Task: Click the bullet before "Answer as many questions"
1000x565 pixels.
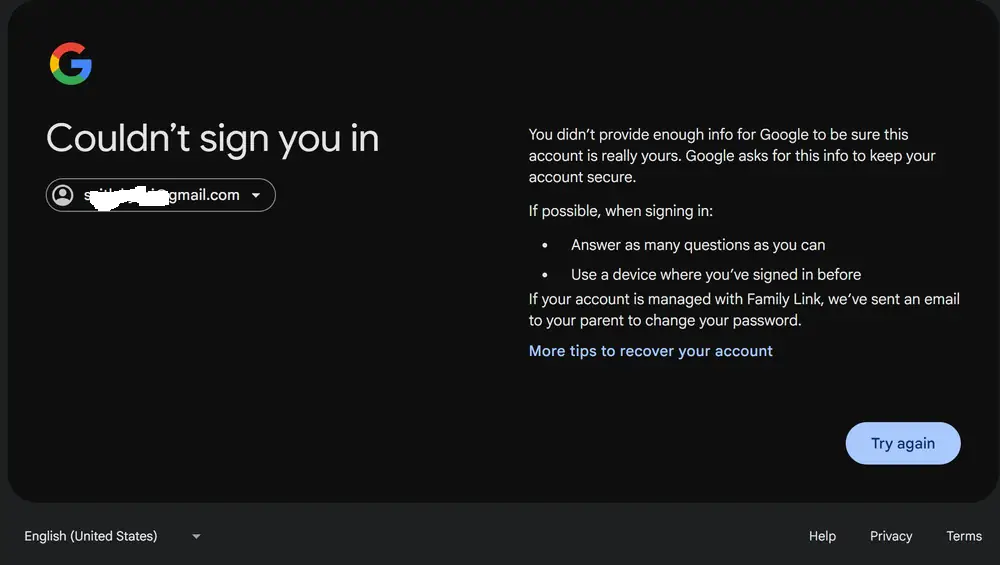Action: point(545,245)
